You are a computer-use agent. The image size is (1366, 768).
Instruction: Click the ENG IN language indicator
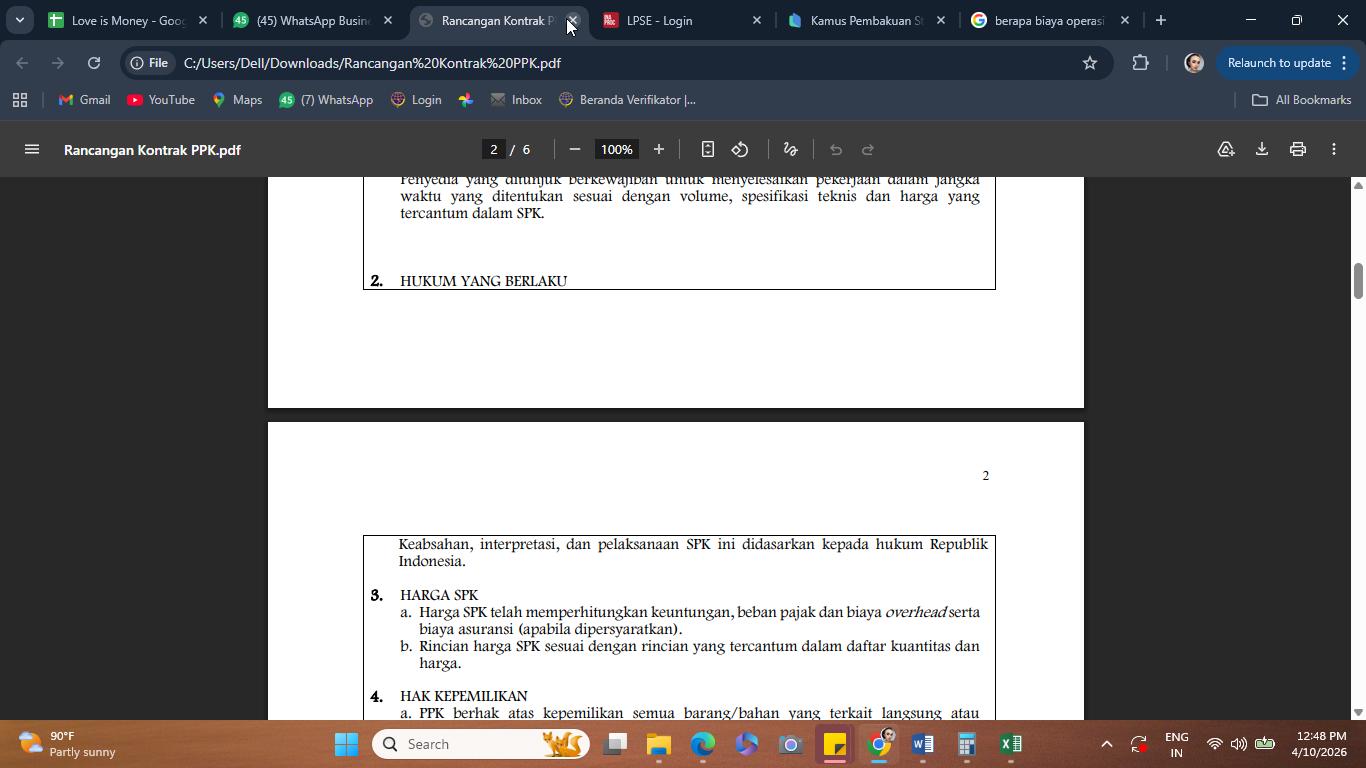pyautogui.click(x=1177, y=744)
